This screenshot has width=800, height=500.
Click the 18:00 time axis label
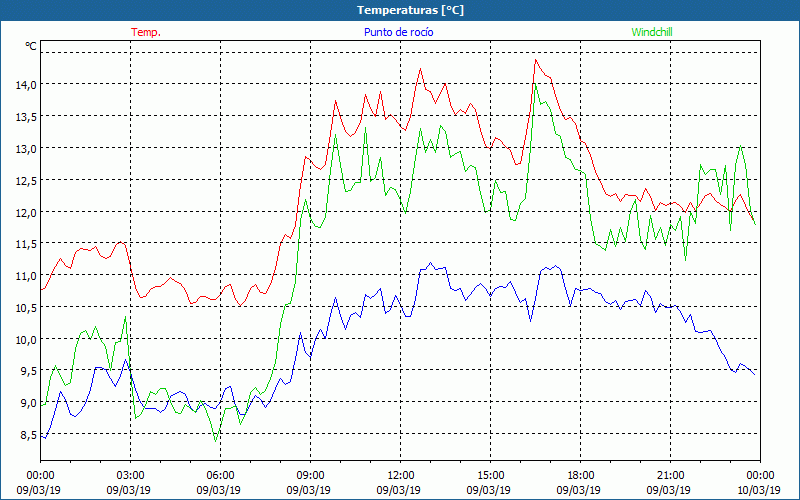click(581, 476)
